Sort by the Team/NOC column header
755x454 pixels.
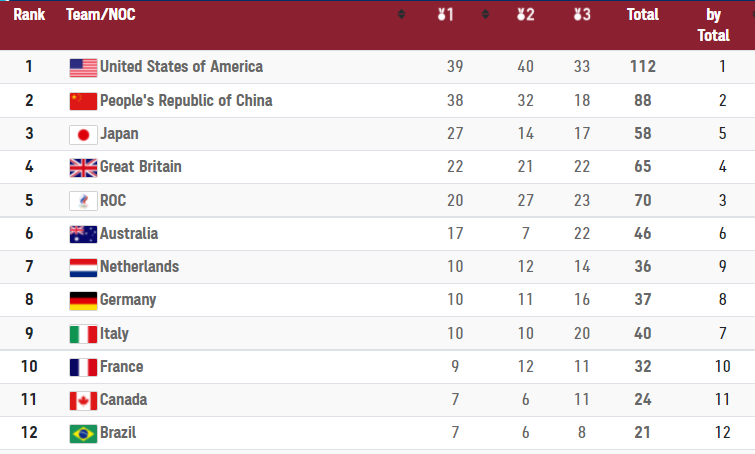point(100,15)
